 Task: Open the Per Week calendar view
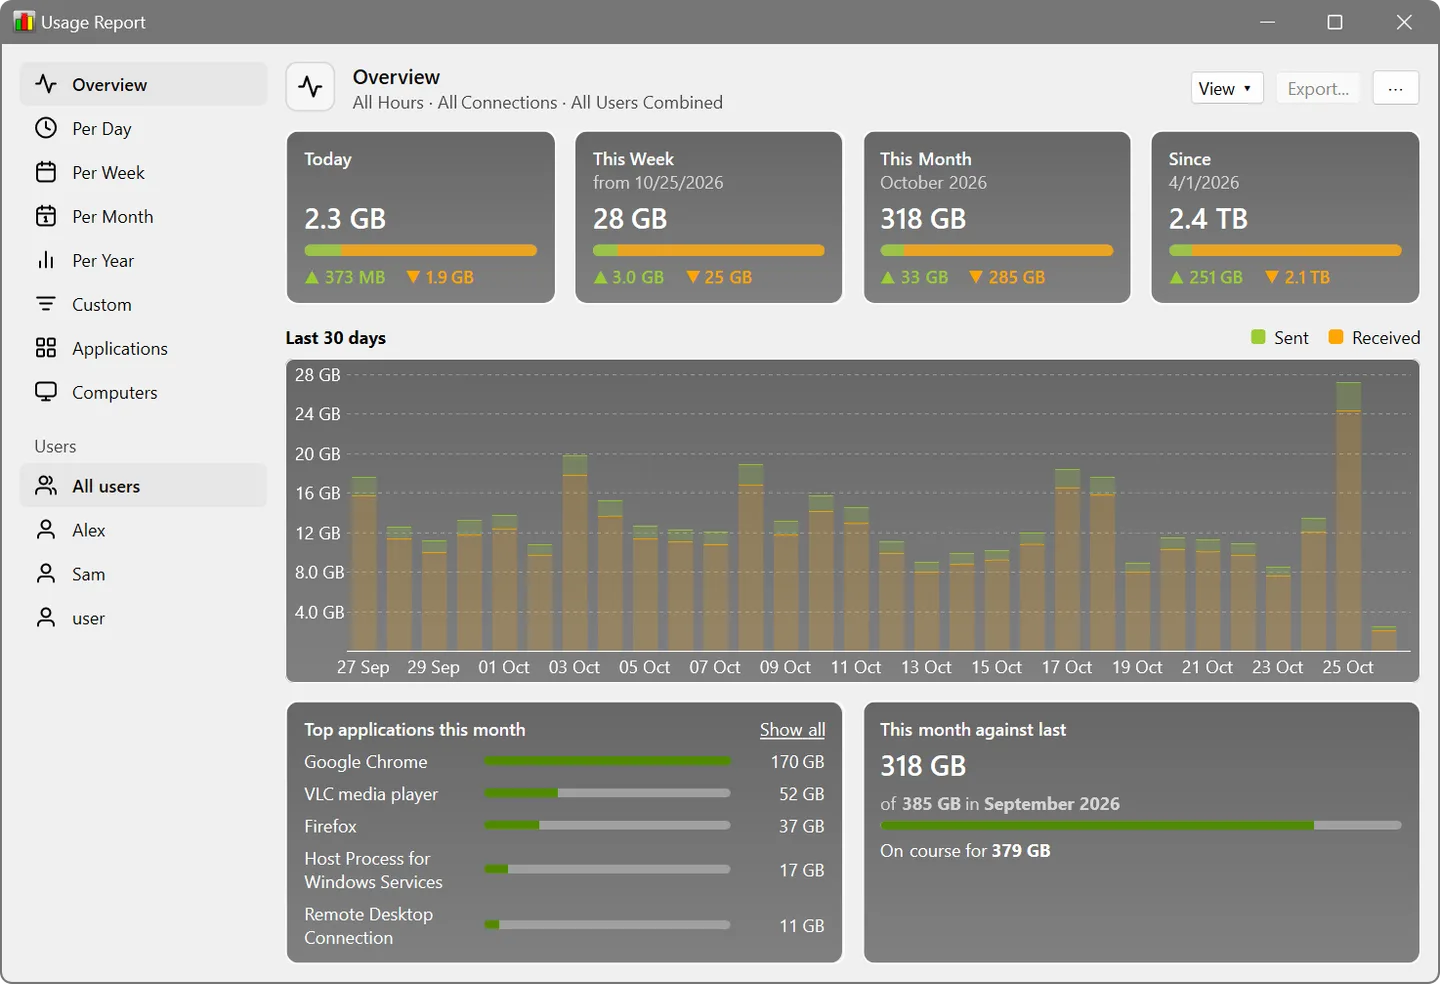tap(143, 172)
